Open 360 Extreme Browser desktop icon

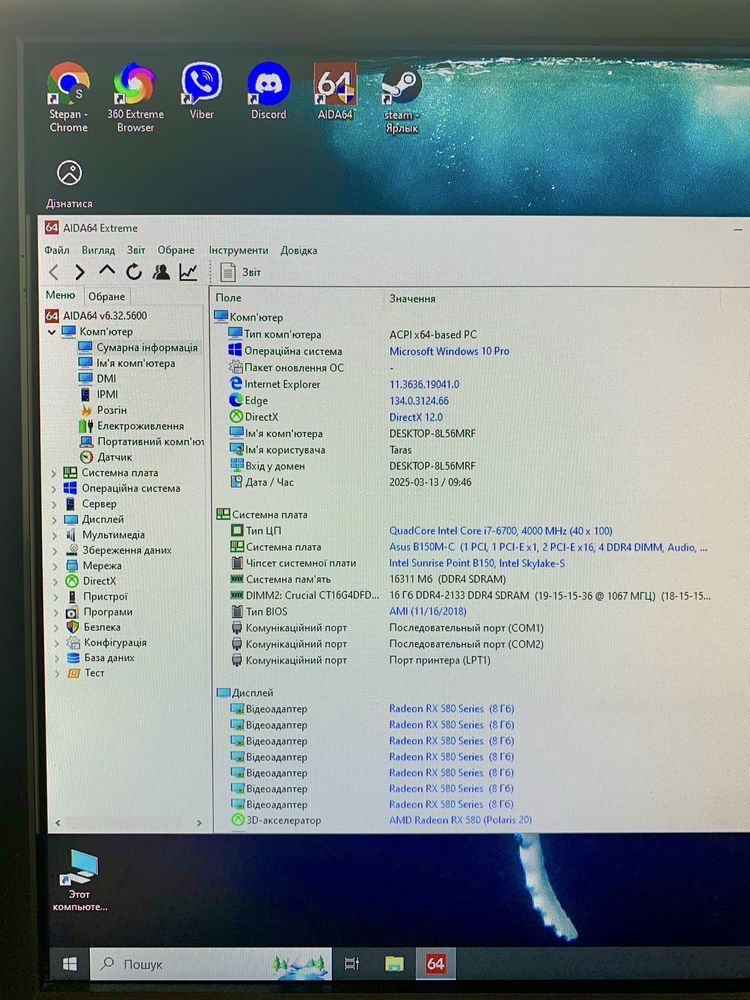pyautogui.click(x=135, y=96)
